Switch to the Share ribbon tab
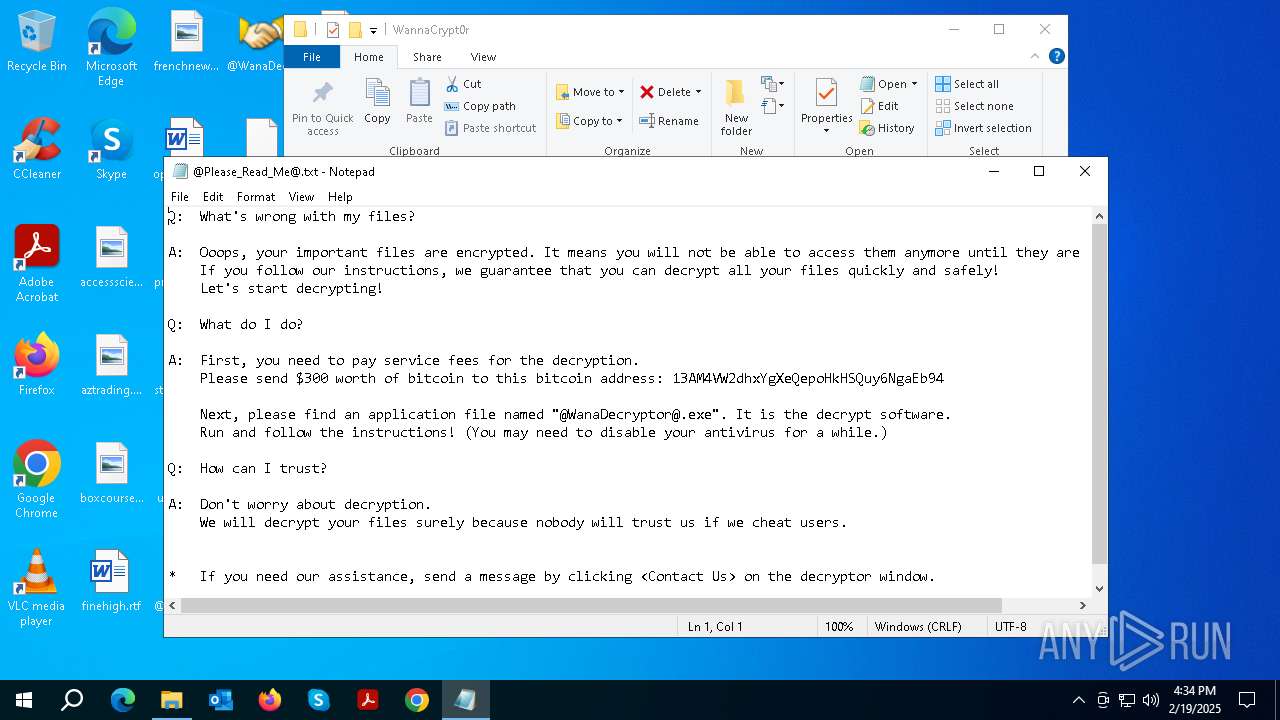The height and width of the screenshot is (720, 1280). pos(427,57)
